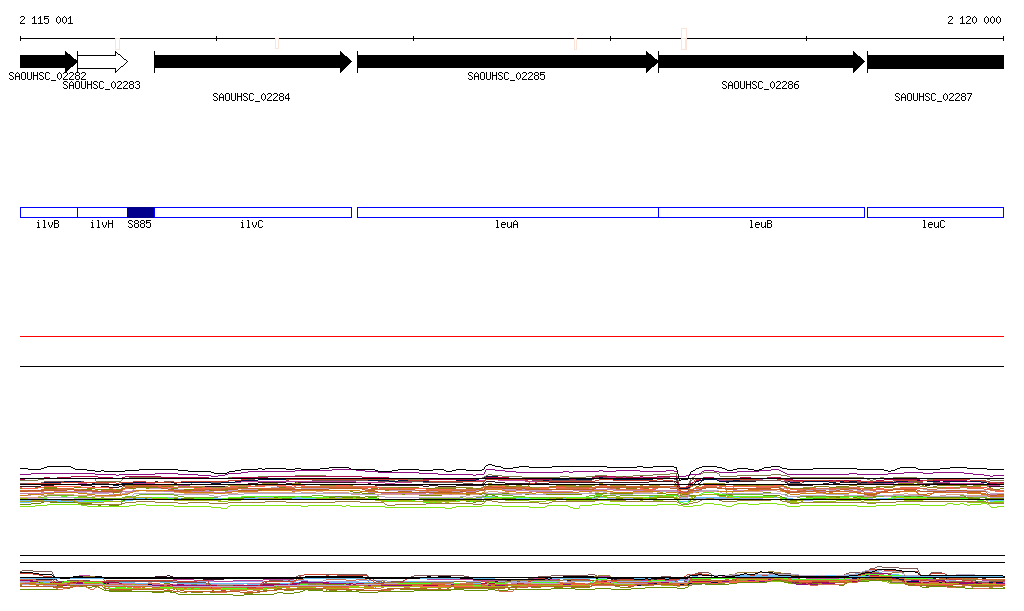The image size is (1024, 611).
Task: Click the end coordinate 2 120 000 label
Action: pos(973,20)
